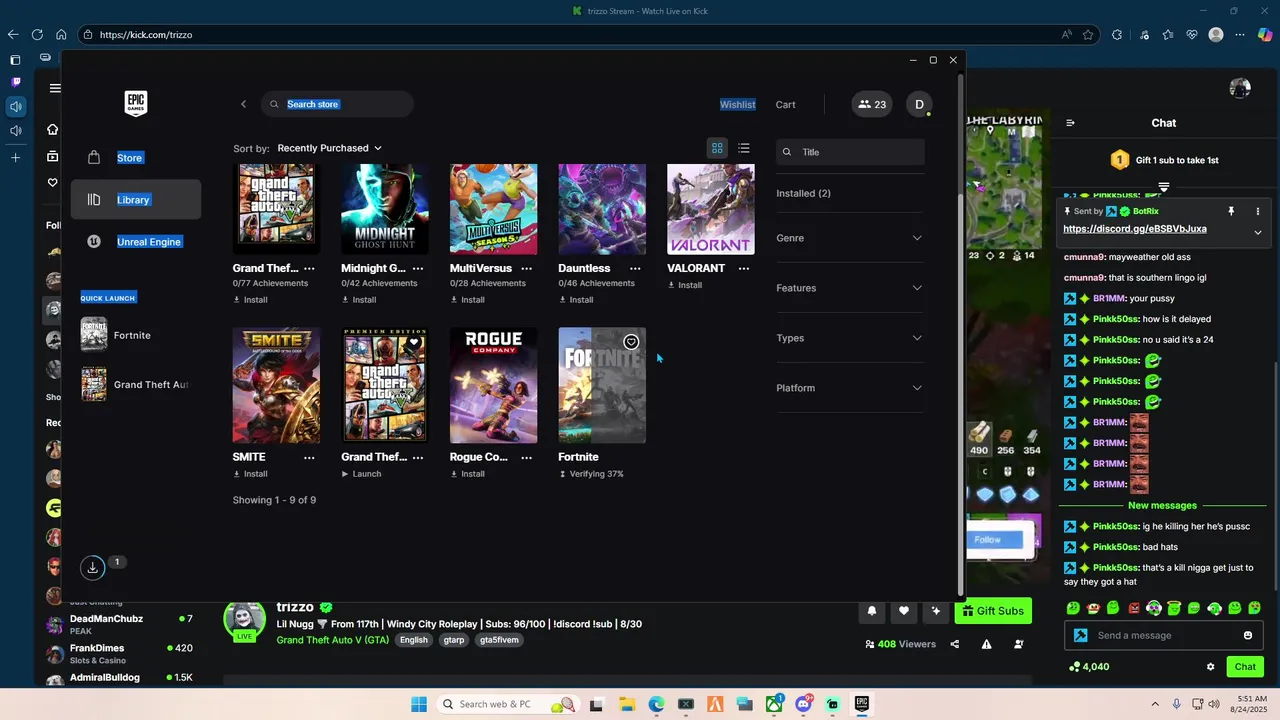The height and width of the screenshot is (720, 1280).
Task: Install MultiVersus
Action: 467,300
